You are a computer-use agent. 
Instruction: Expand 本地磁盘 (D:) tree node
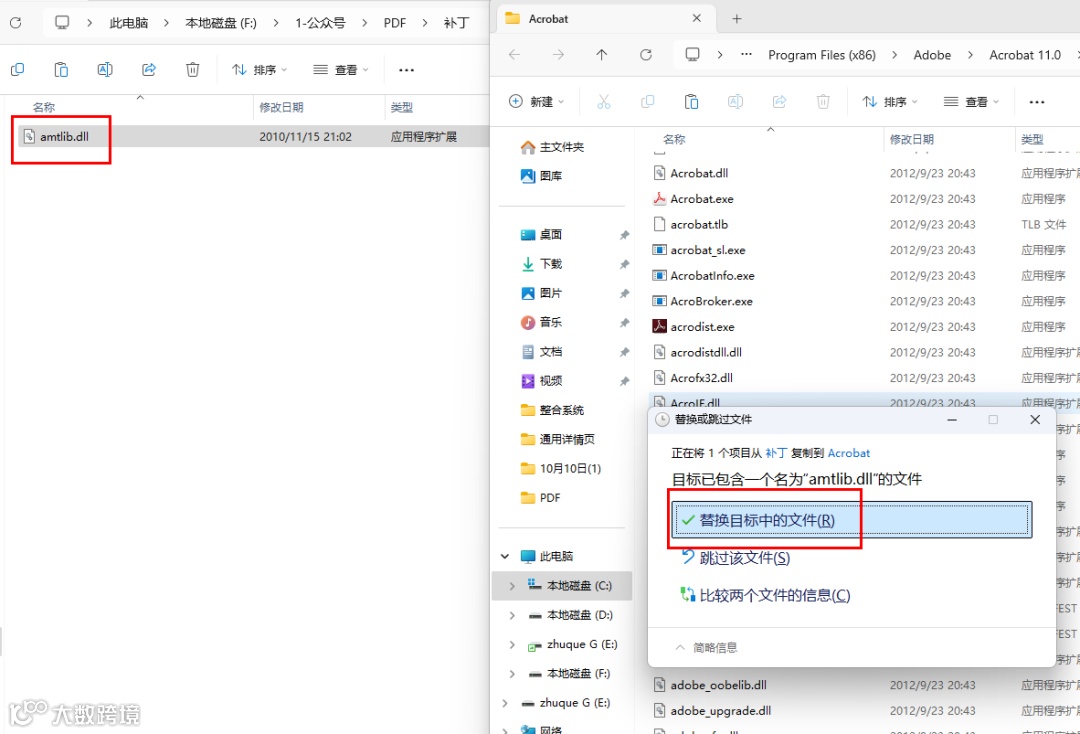pos(512,615)
